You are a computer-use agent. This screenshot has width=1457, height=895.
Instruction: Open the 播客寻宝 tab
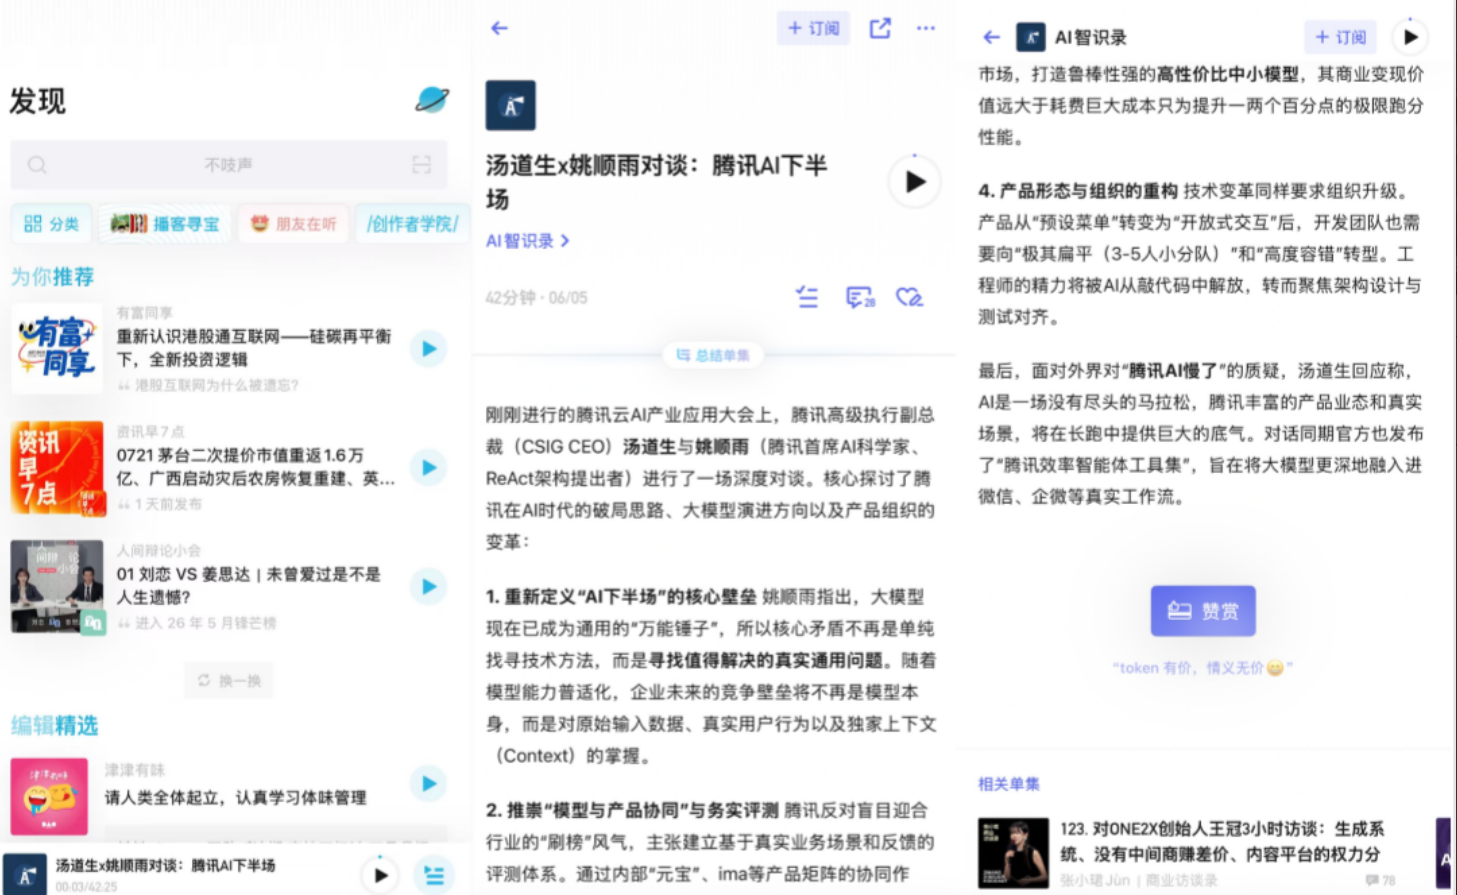[165, 224]
